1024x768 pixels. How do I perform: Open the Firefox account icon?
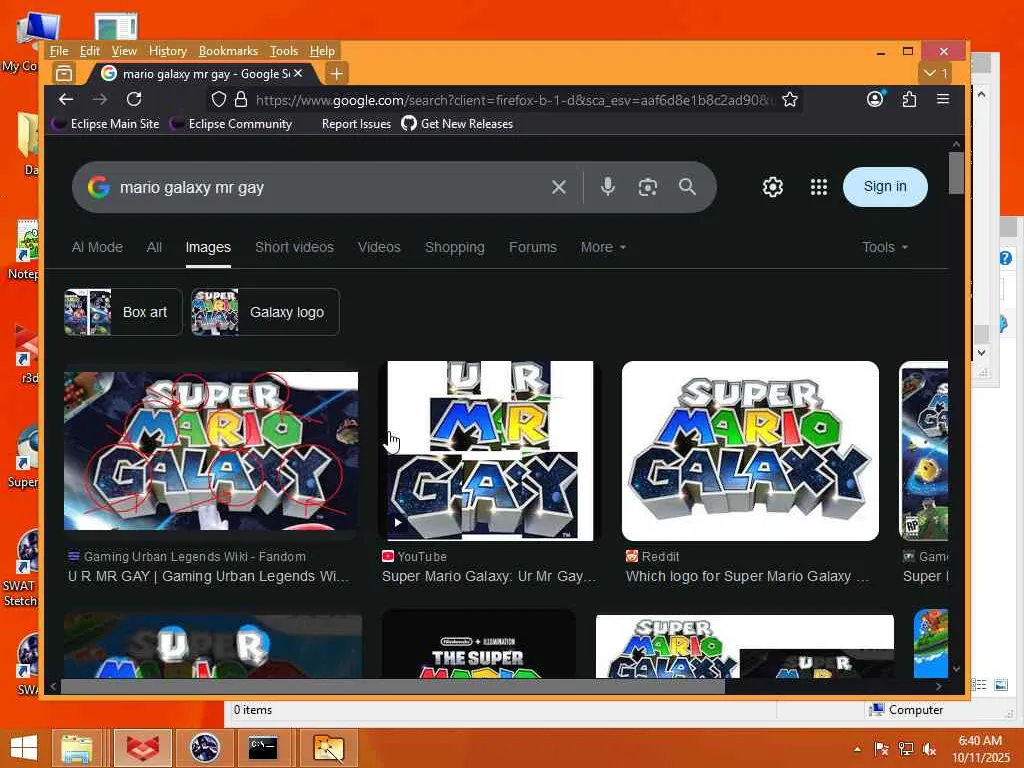(x=875, y=99)
